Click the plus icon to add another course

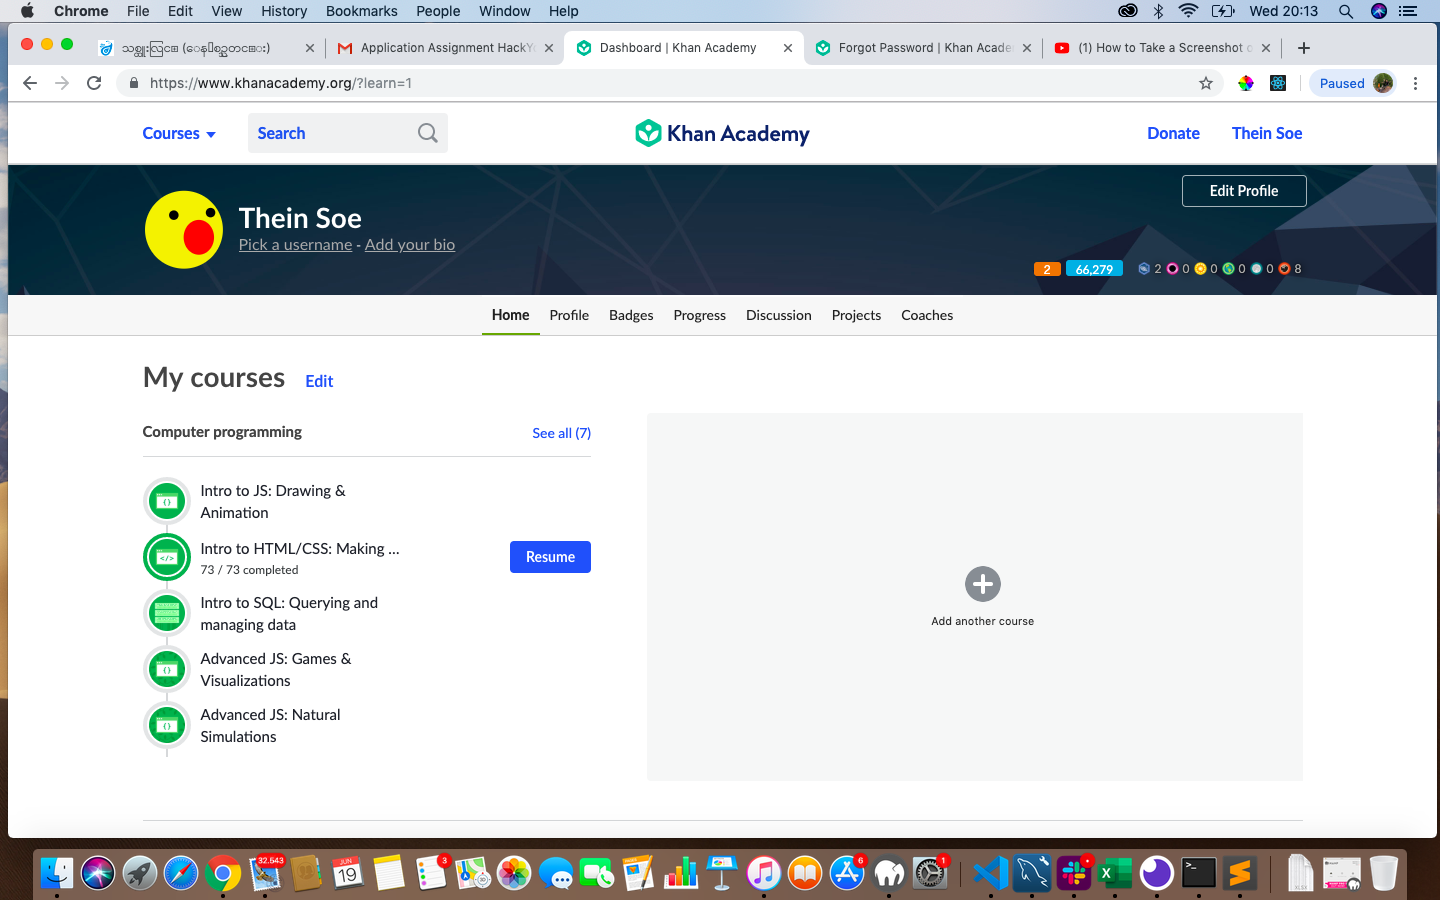[983, 584]
